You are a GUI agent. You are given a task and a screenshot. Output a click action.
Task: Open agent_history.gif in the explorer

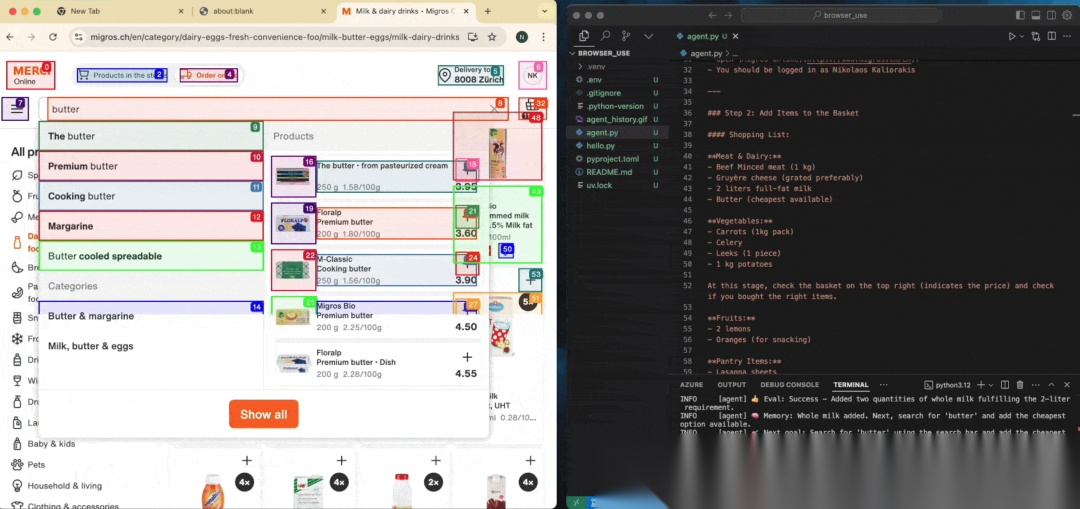coord(616,119)
